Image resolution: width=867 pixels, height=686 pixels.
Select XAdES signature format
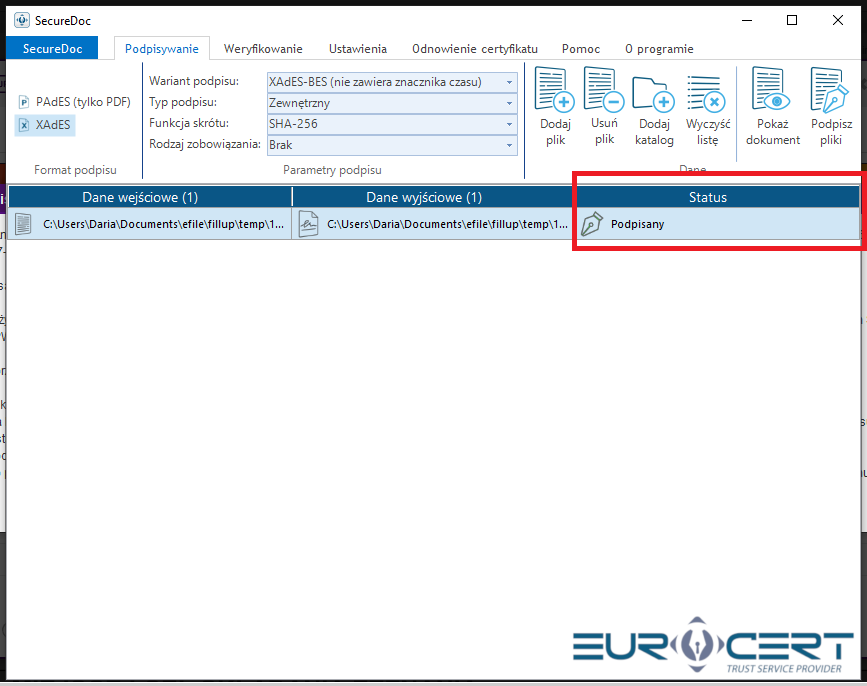45,125
